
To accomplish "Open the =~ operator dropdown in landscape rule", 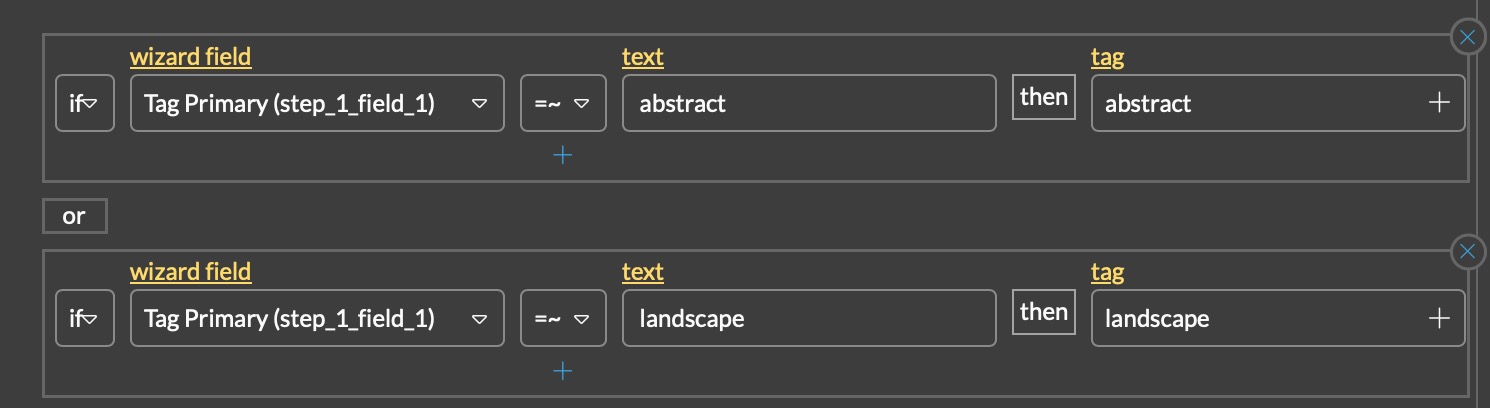I will [563, 319].
